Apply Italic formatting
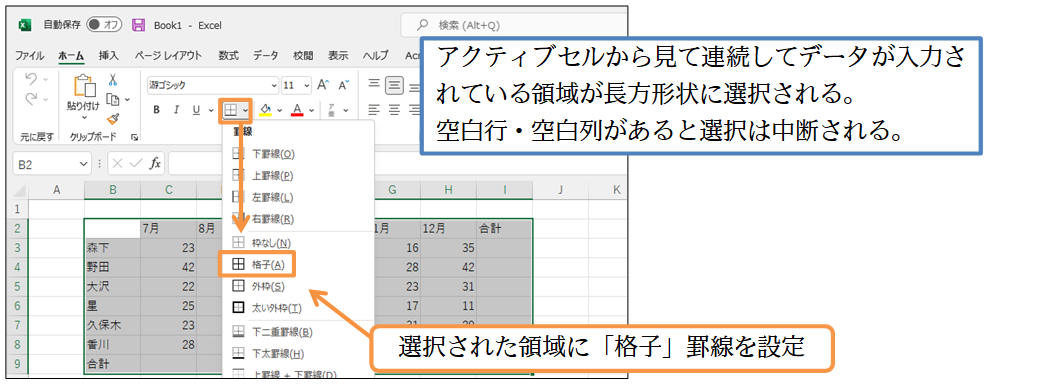The image size is (1040, 384). point(176,110)
